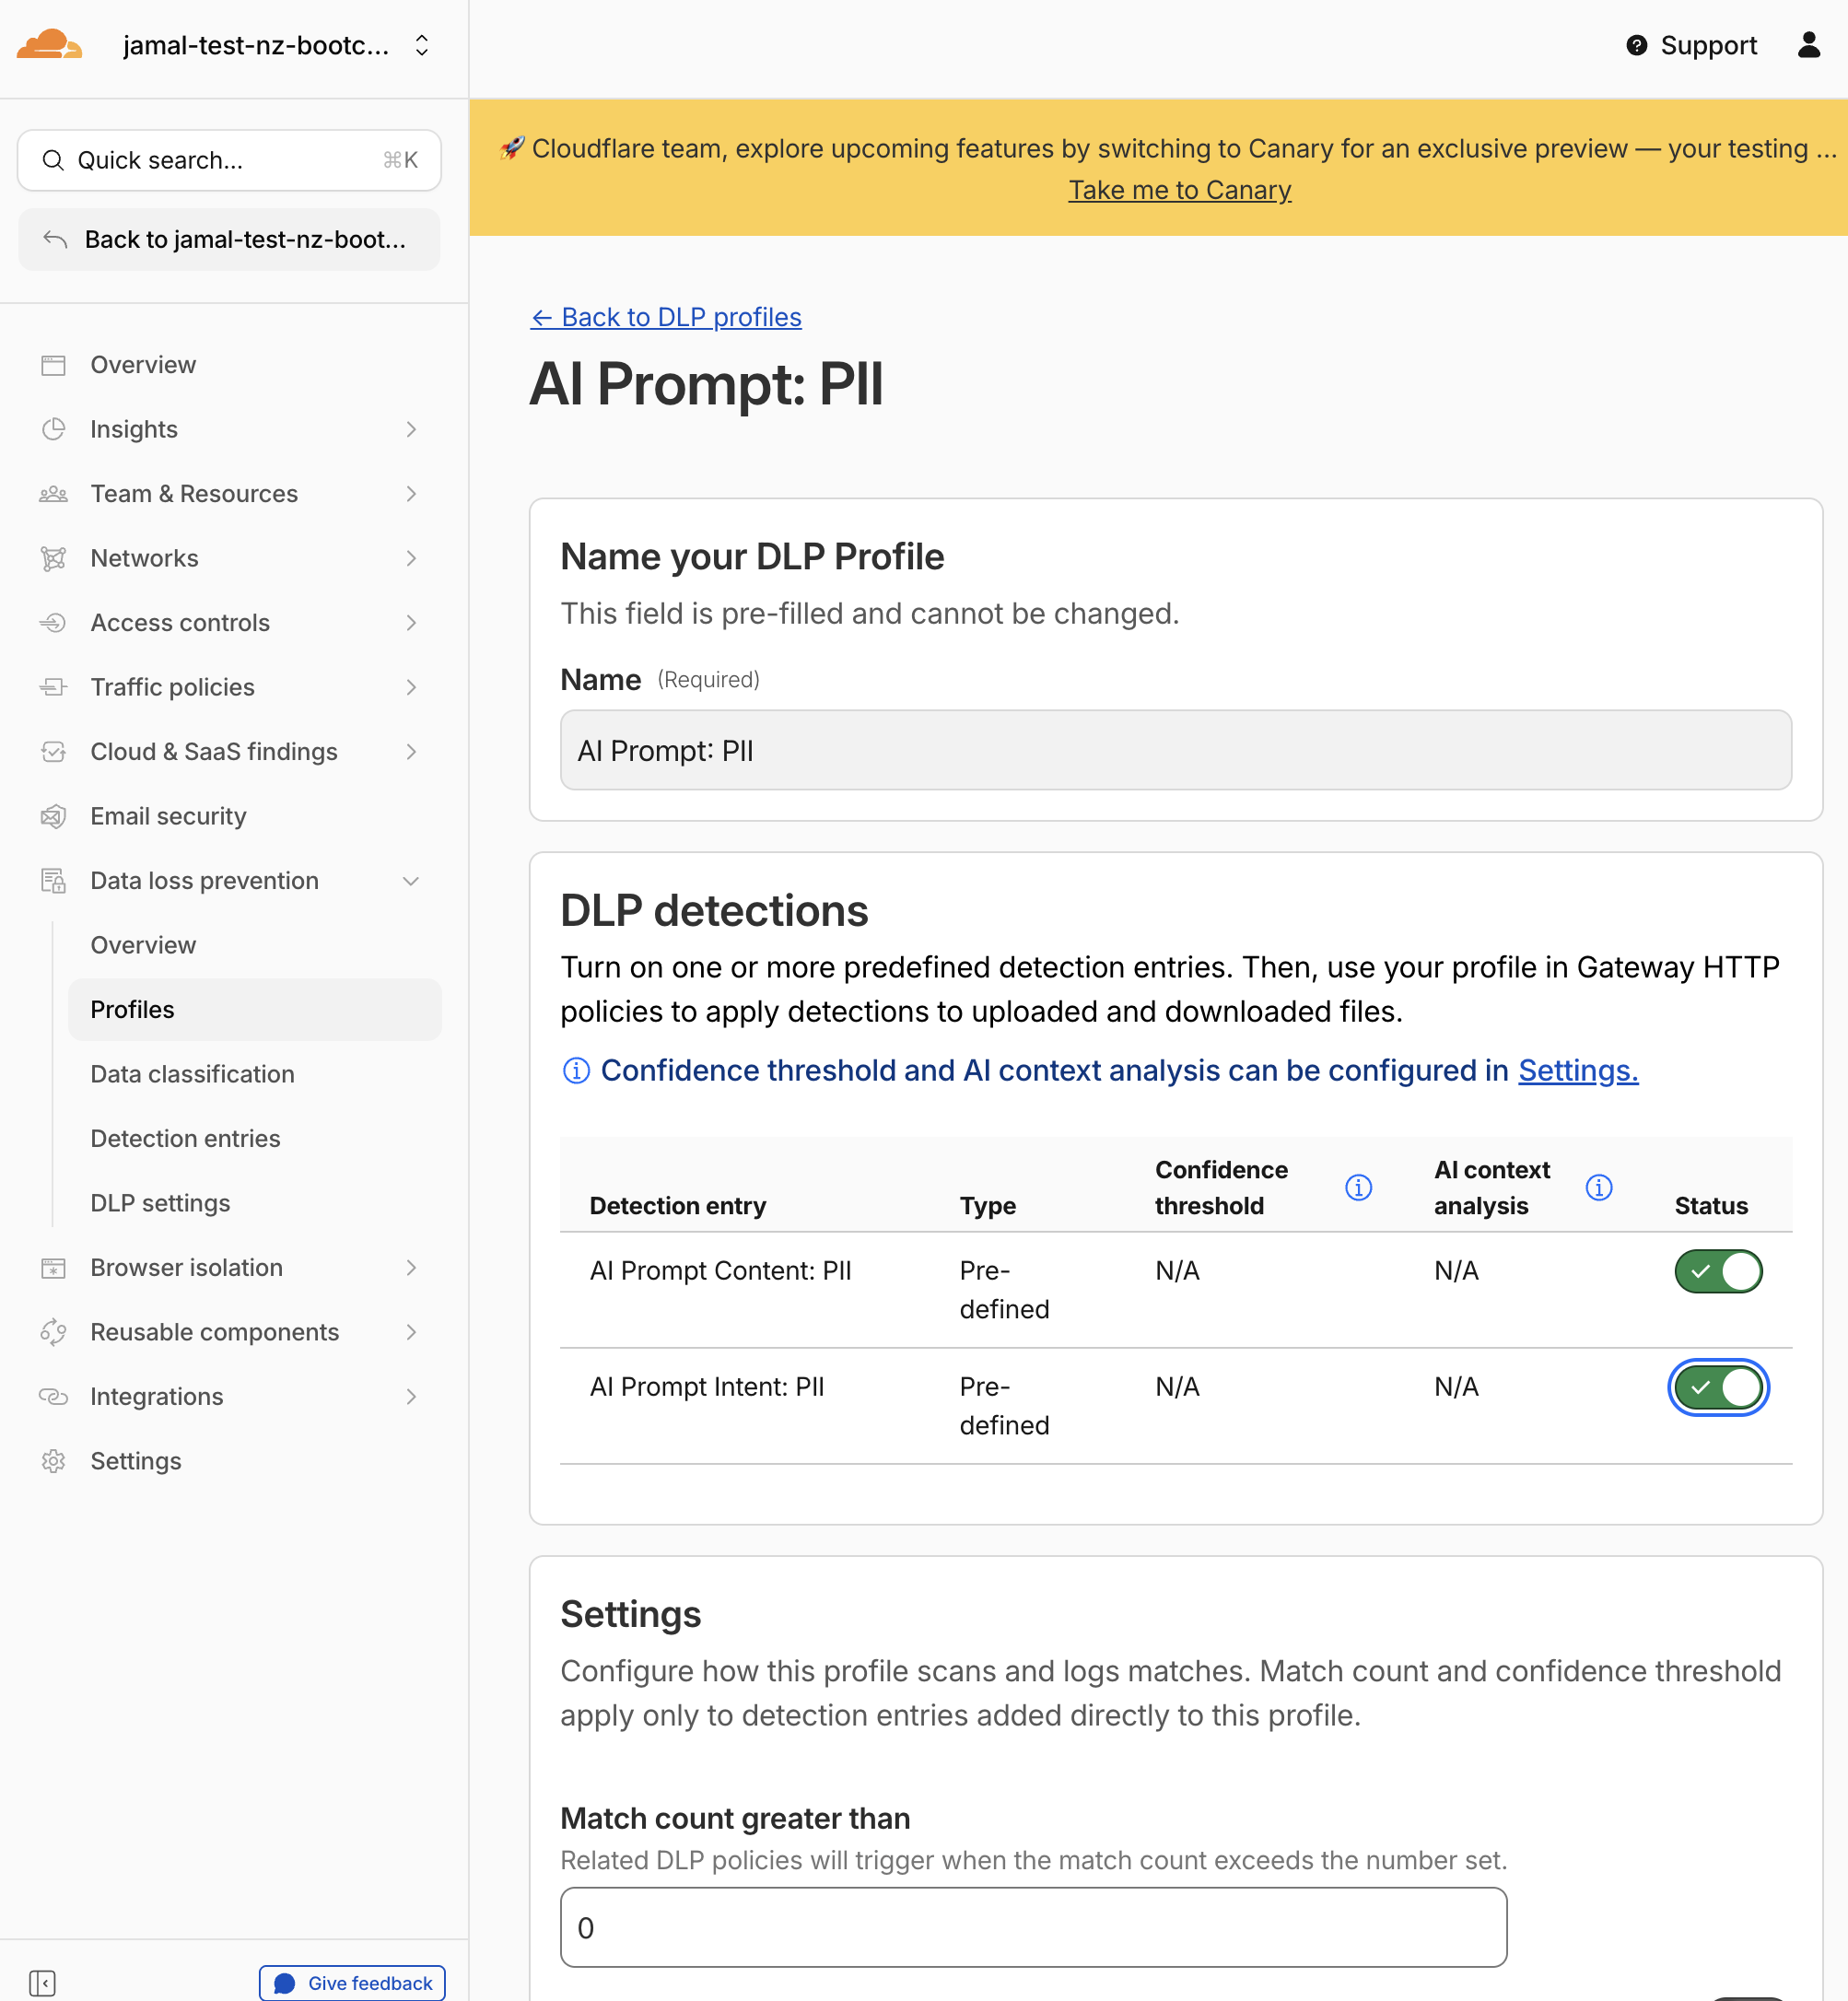The image size is (1848, 2001).
Task: Select the Profiles submenu item
Action: tap(254, 1010)
